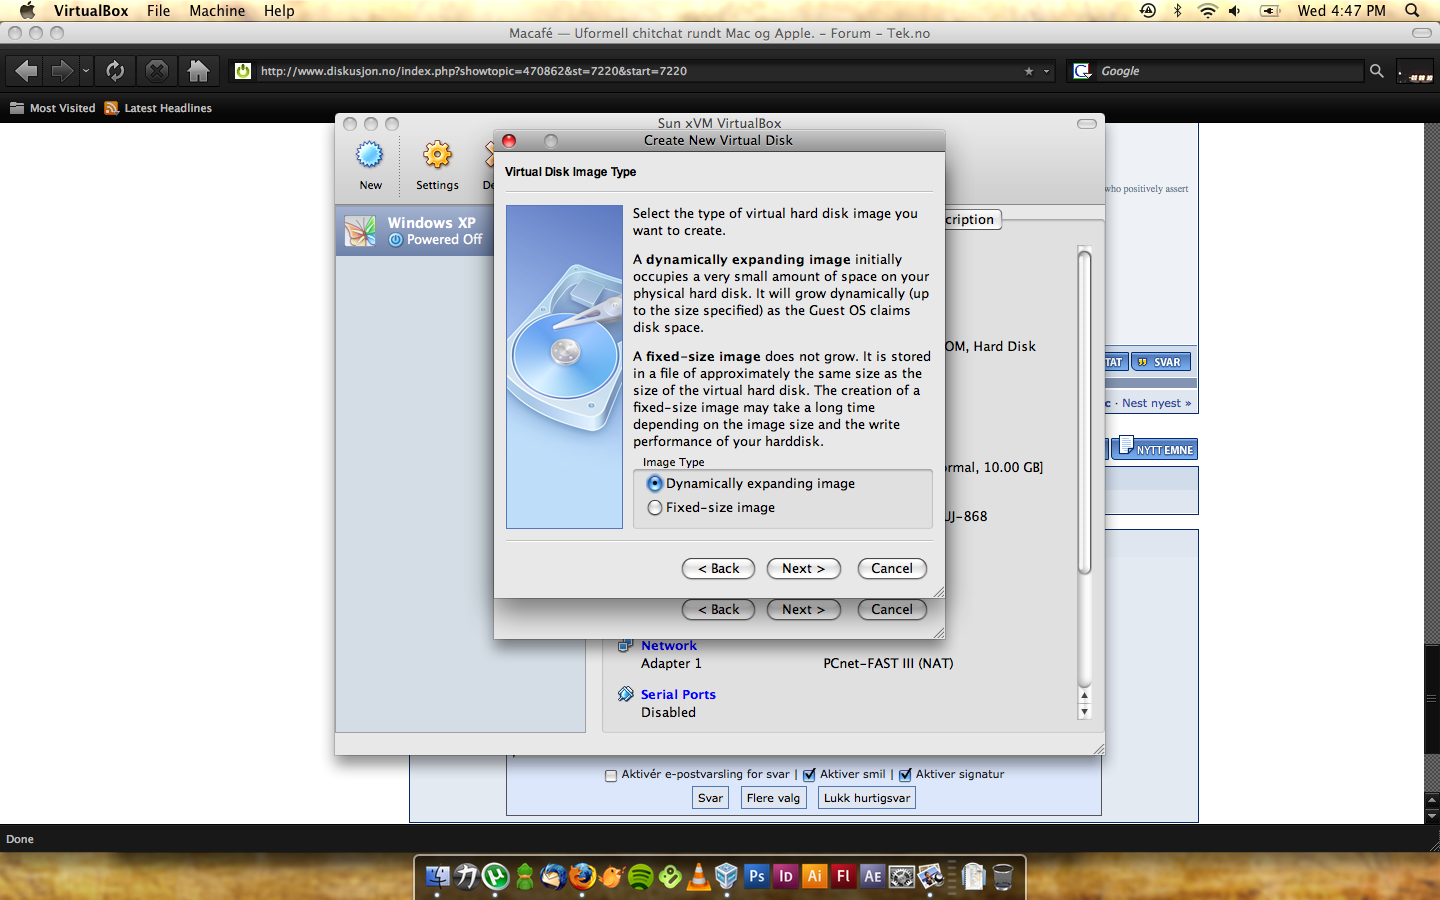Click Firefox address bar URL field
This screenshot has width=1440, height=900.
pos(640,71)
